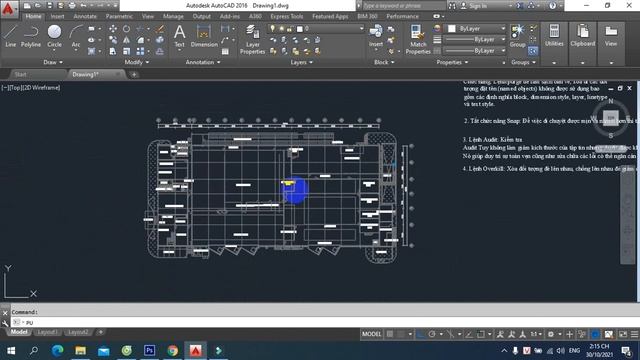This screenshot has width=640, height=360.
Task: Open the application menu A button
Action: click(8, 9)
